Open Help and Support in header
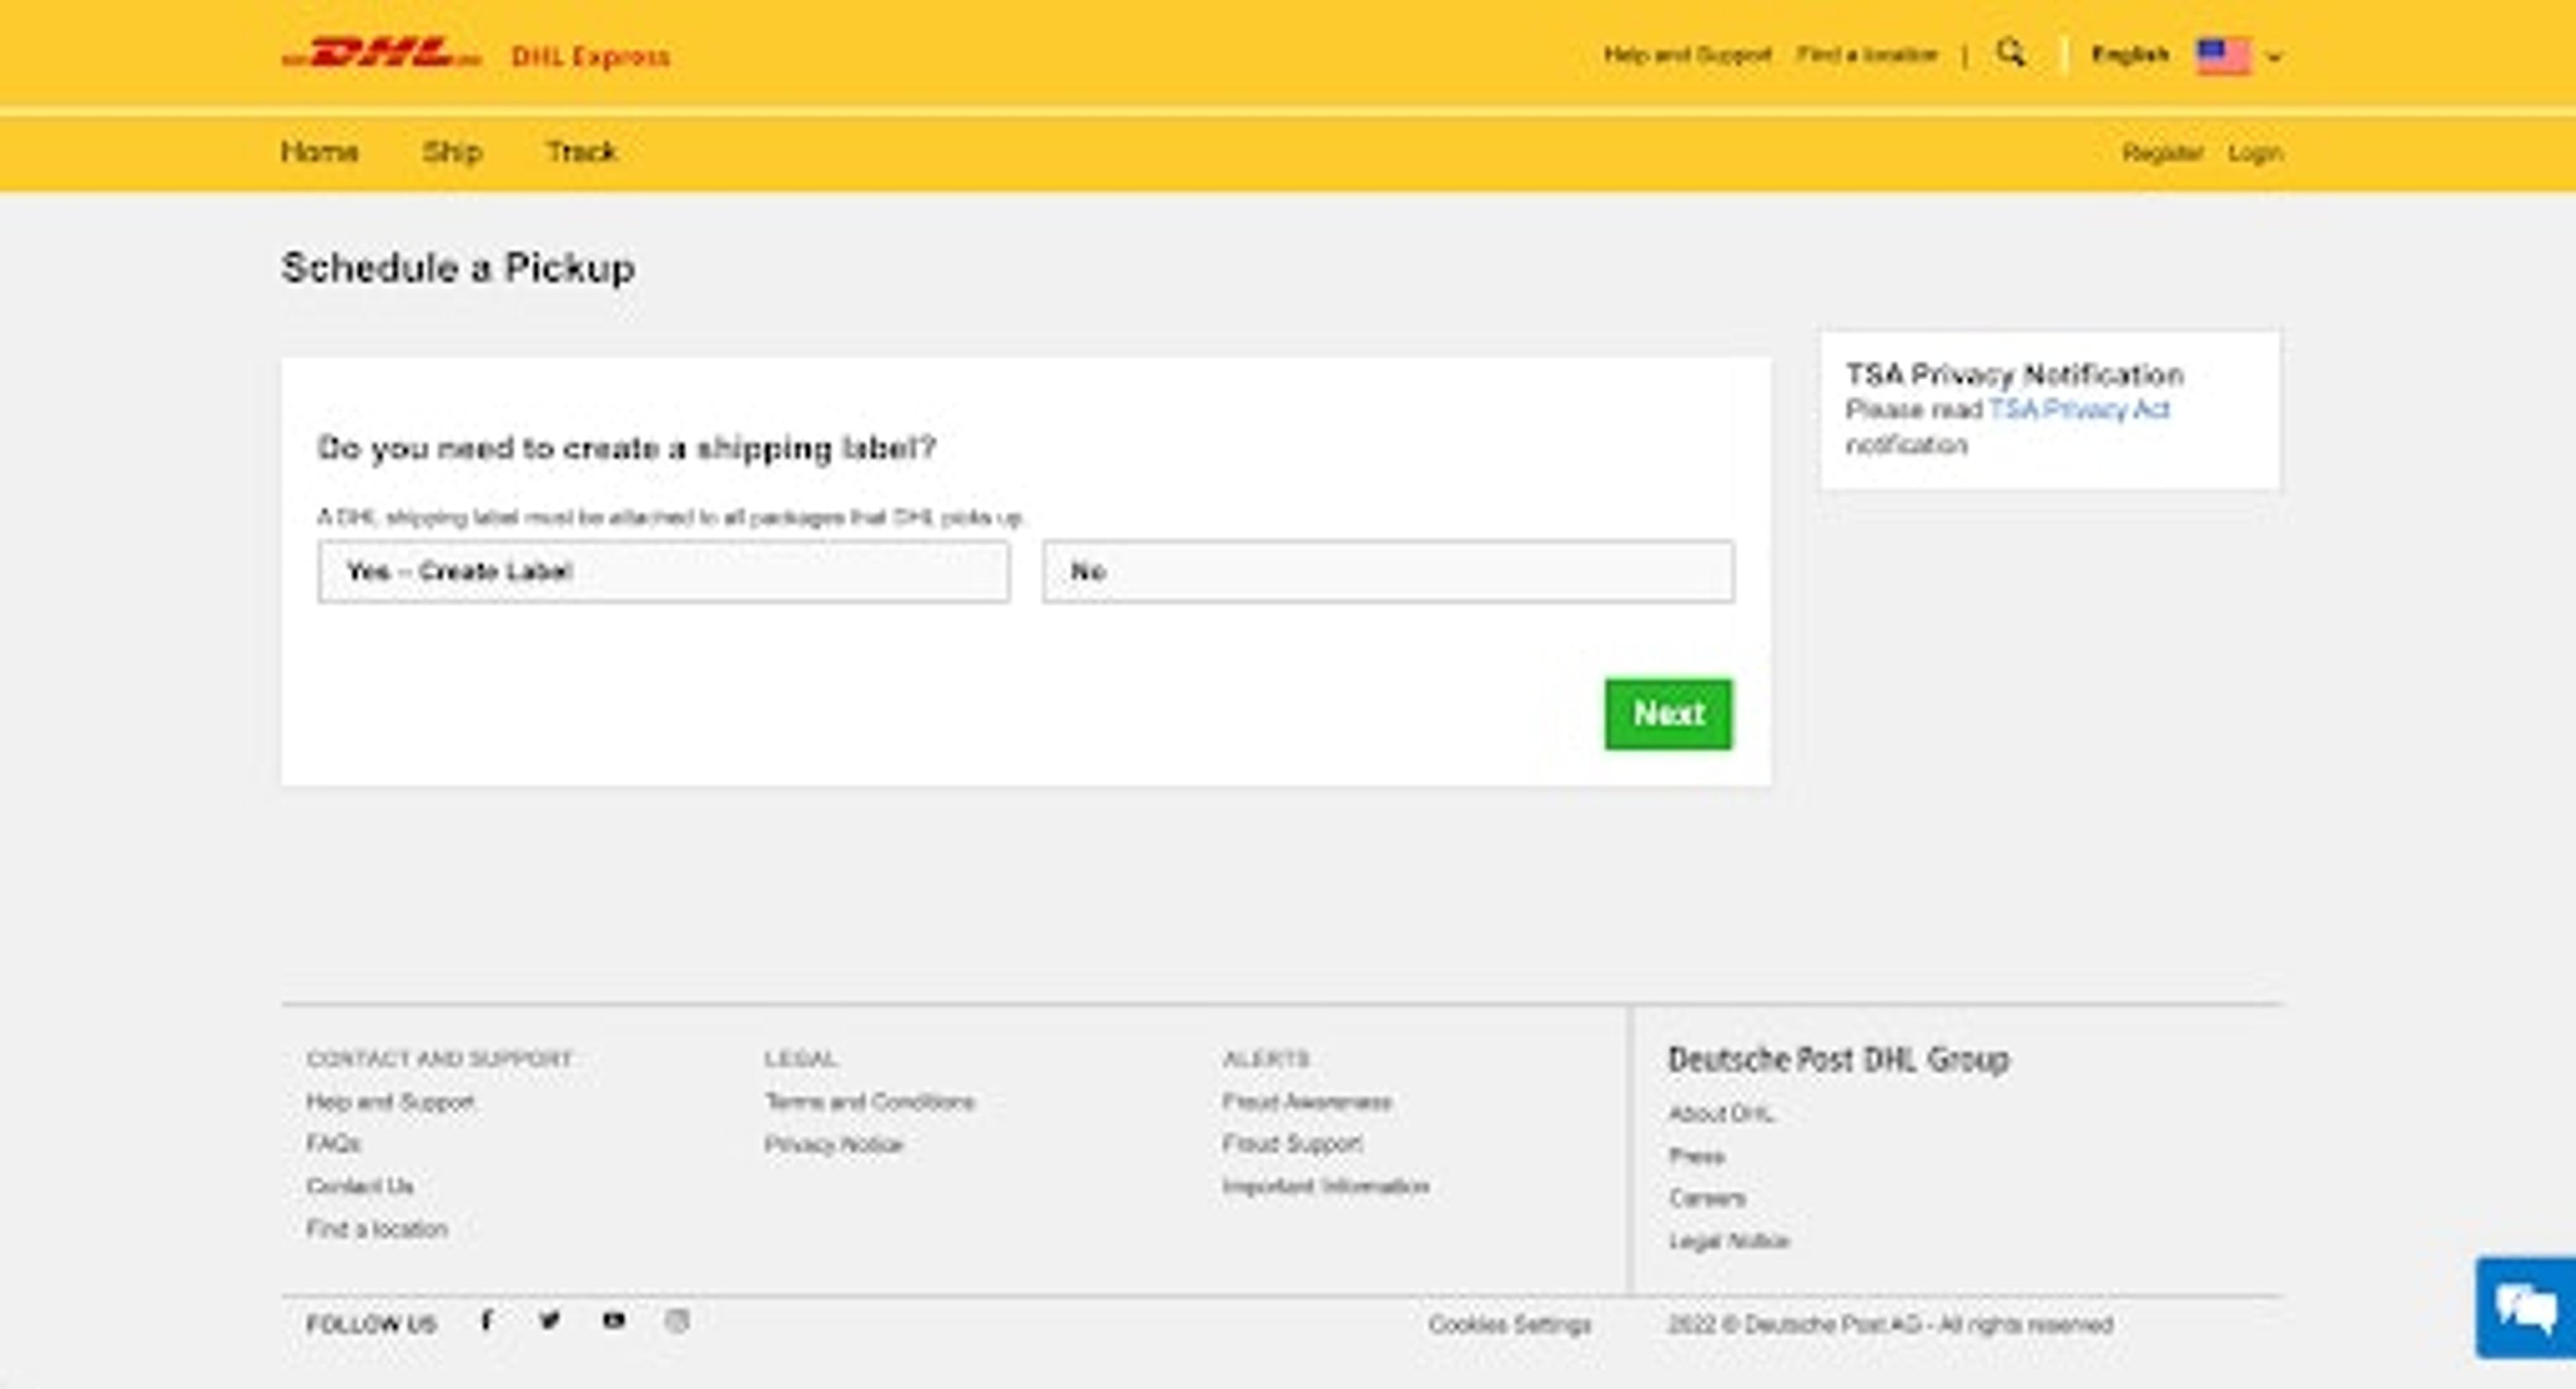The width and height of the screenshot is (2576, 1389). pos(1687,54)
